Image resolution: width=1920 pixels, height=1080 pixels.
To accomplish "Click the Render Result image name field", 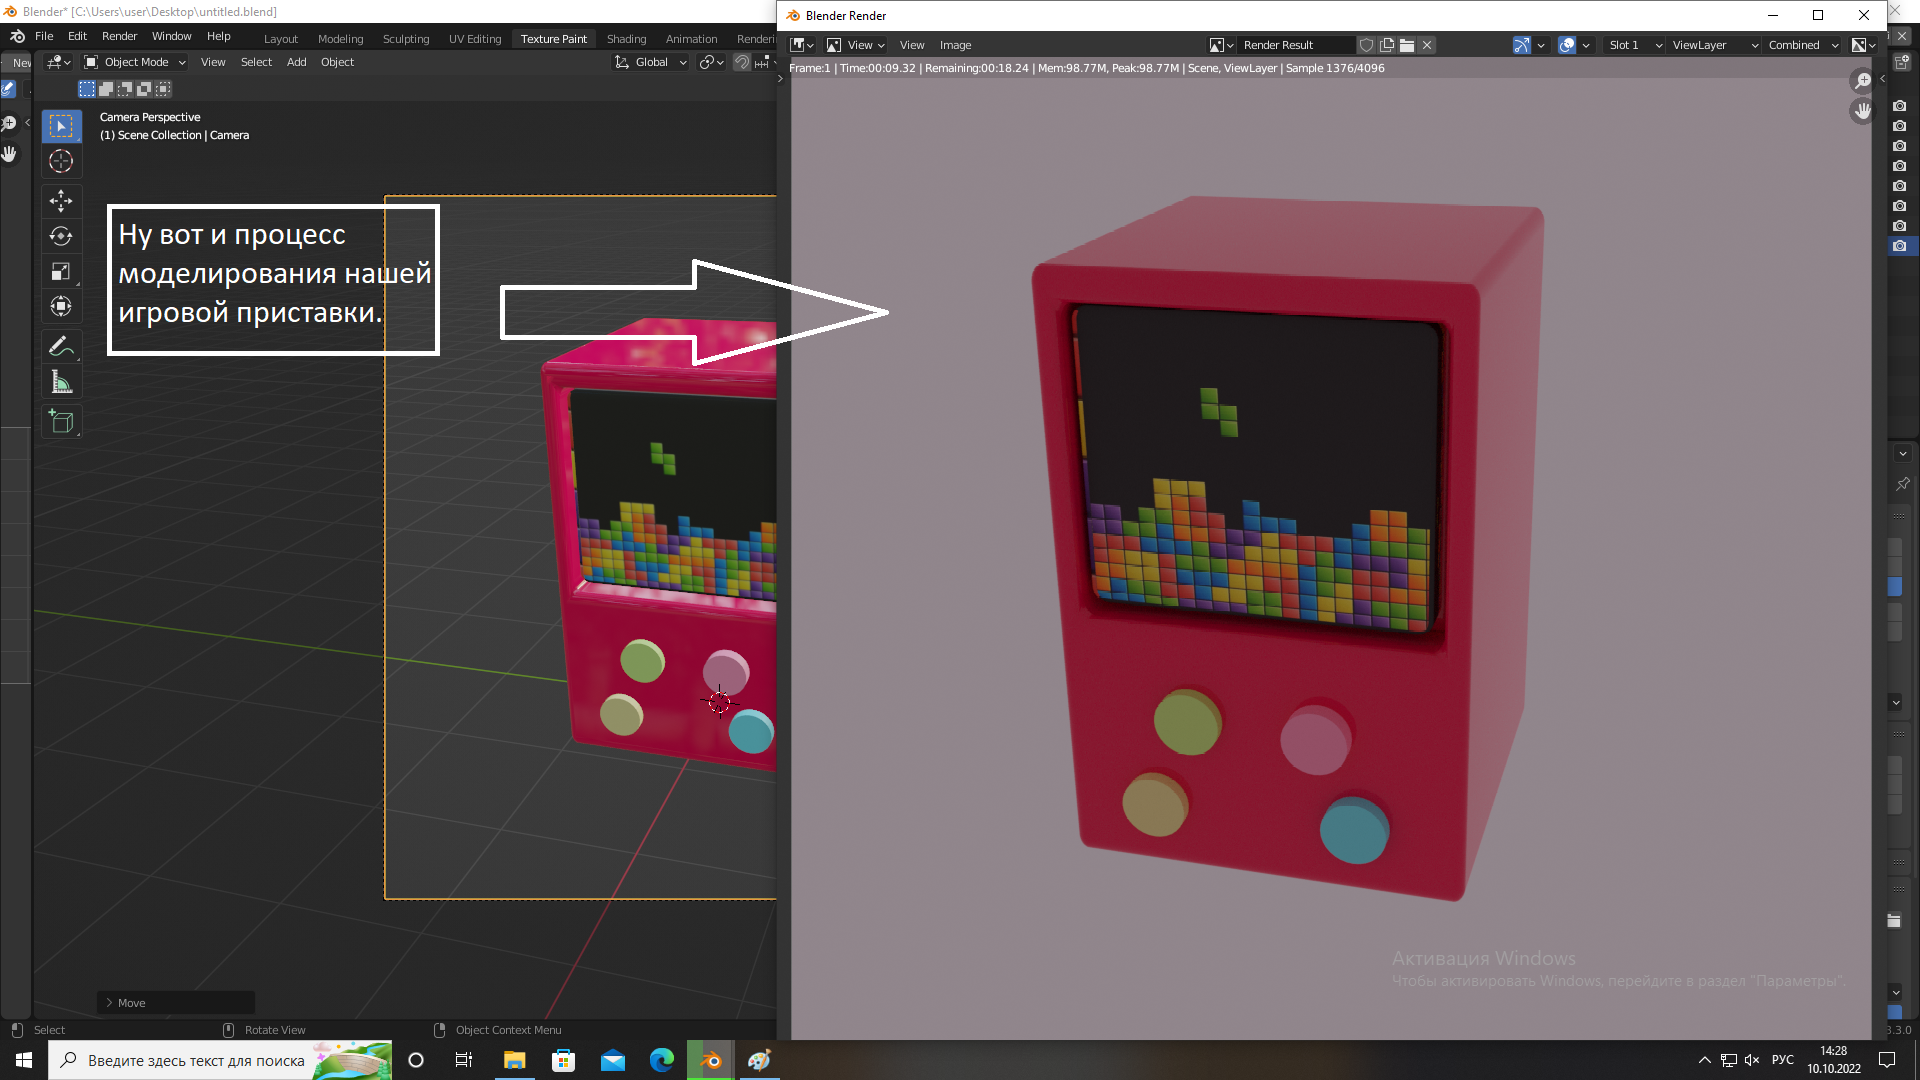I will click(x=1296, y=45).
